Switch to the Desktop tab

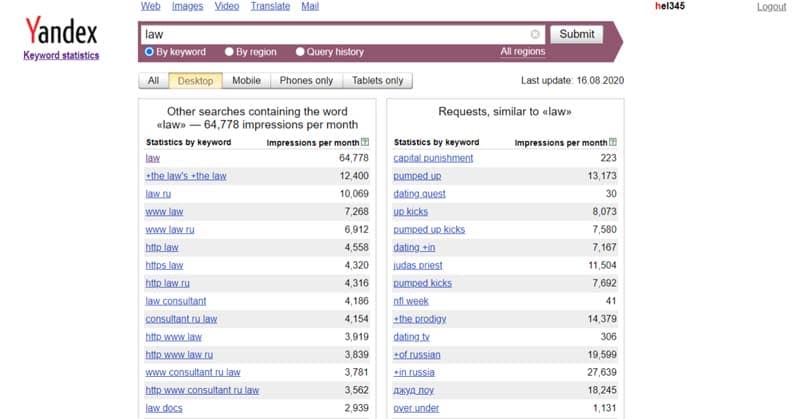195,81
